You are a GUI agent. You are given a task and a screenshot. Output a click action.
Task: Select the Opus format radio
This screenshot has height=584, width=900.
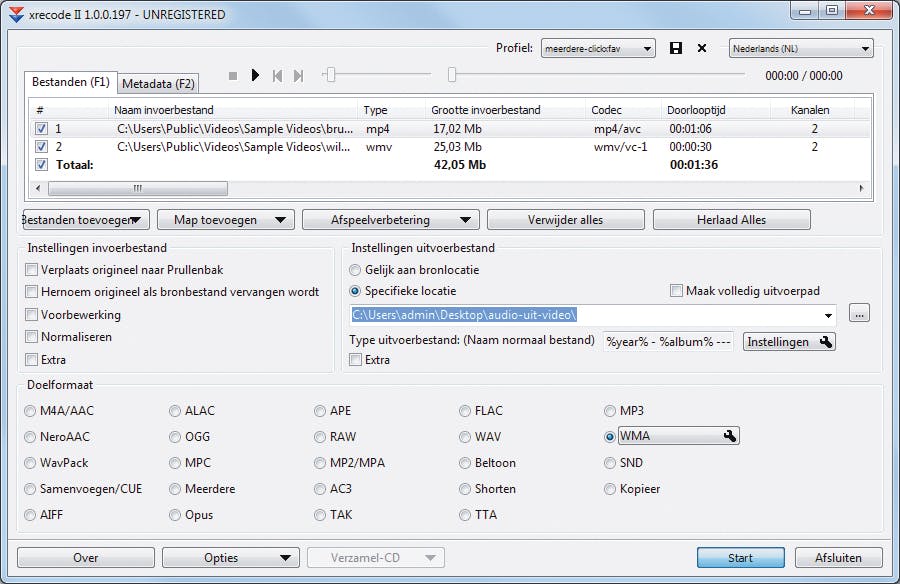(175, 515)
